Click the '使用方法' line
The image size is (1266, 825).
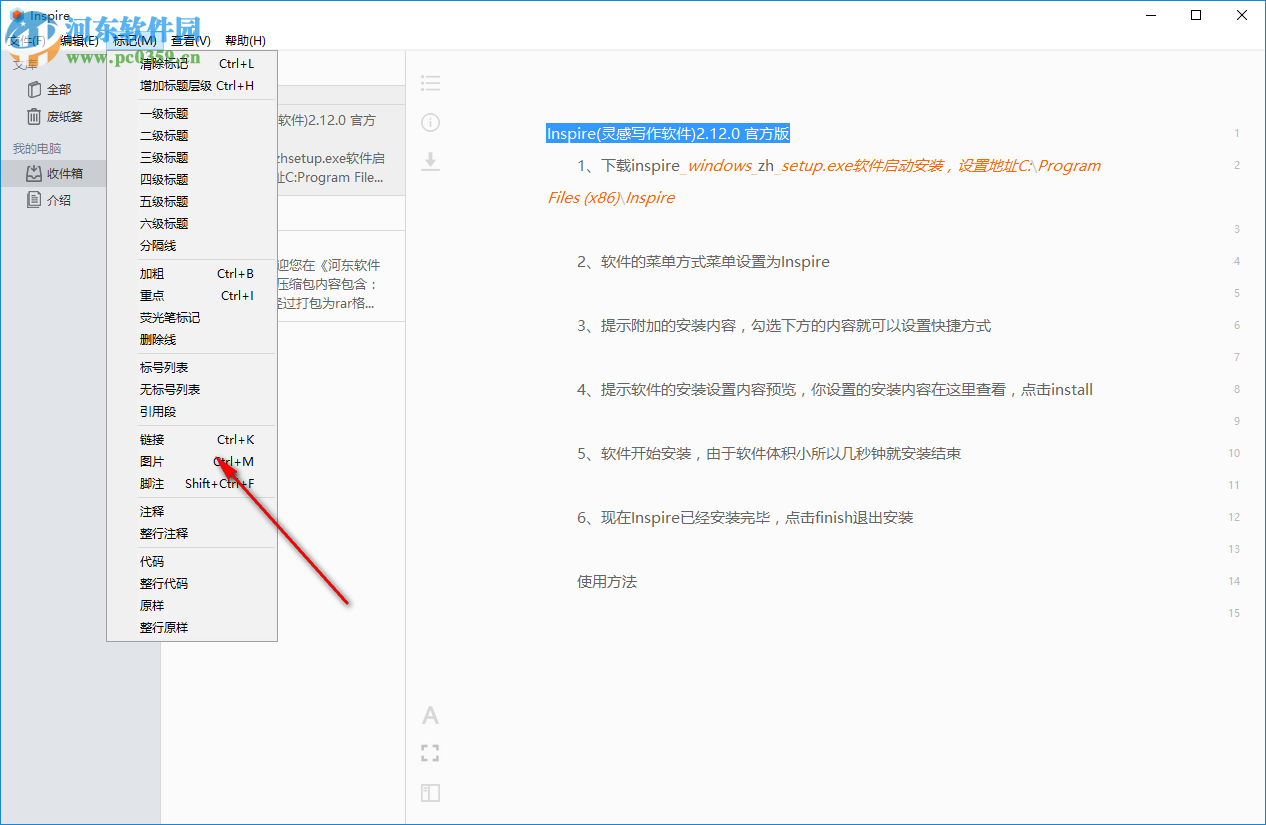coord(607,582)
